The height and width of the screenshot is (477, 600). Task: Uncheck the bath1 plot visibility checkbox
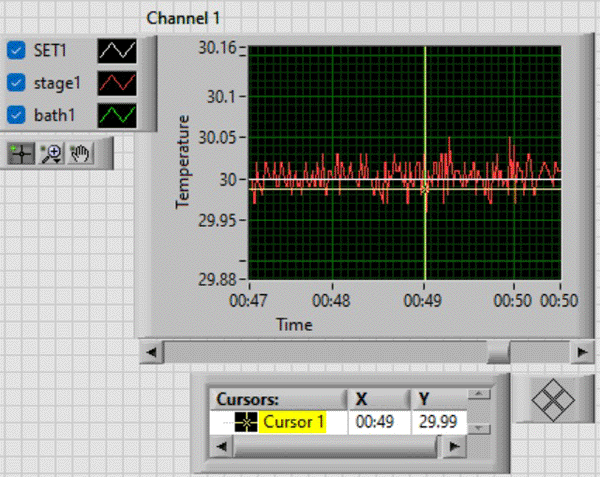[16, 115]
